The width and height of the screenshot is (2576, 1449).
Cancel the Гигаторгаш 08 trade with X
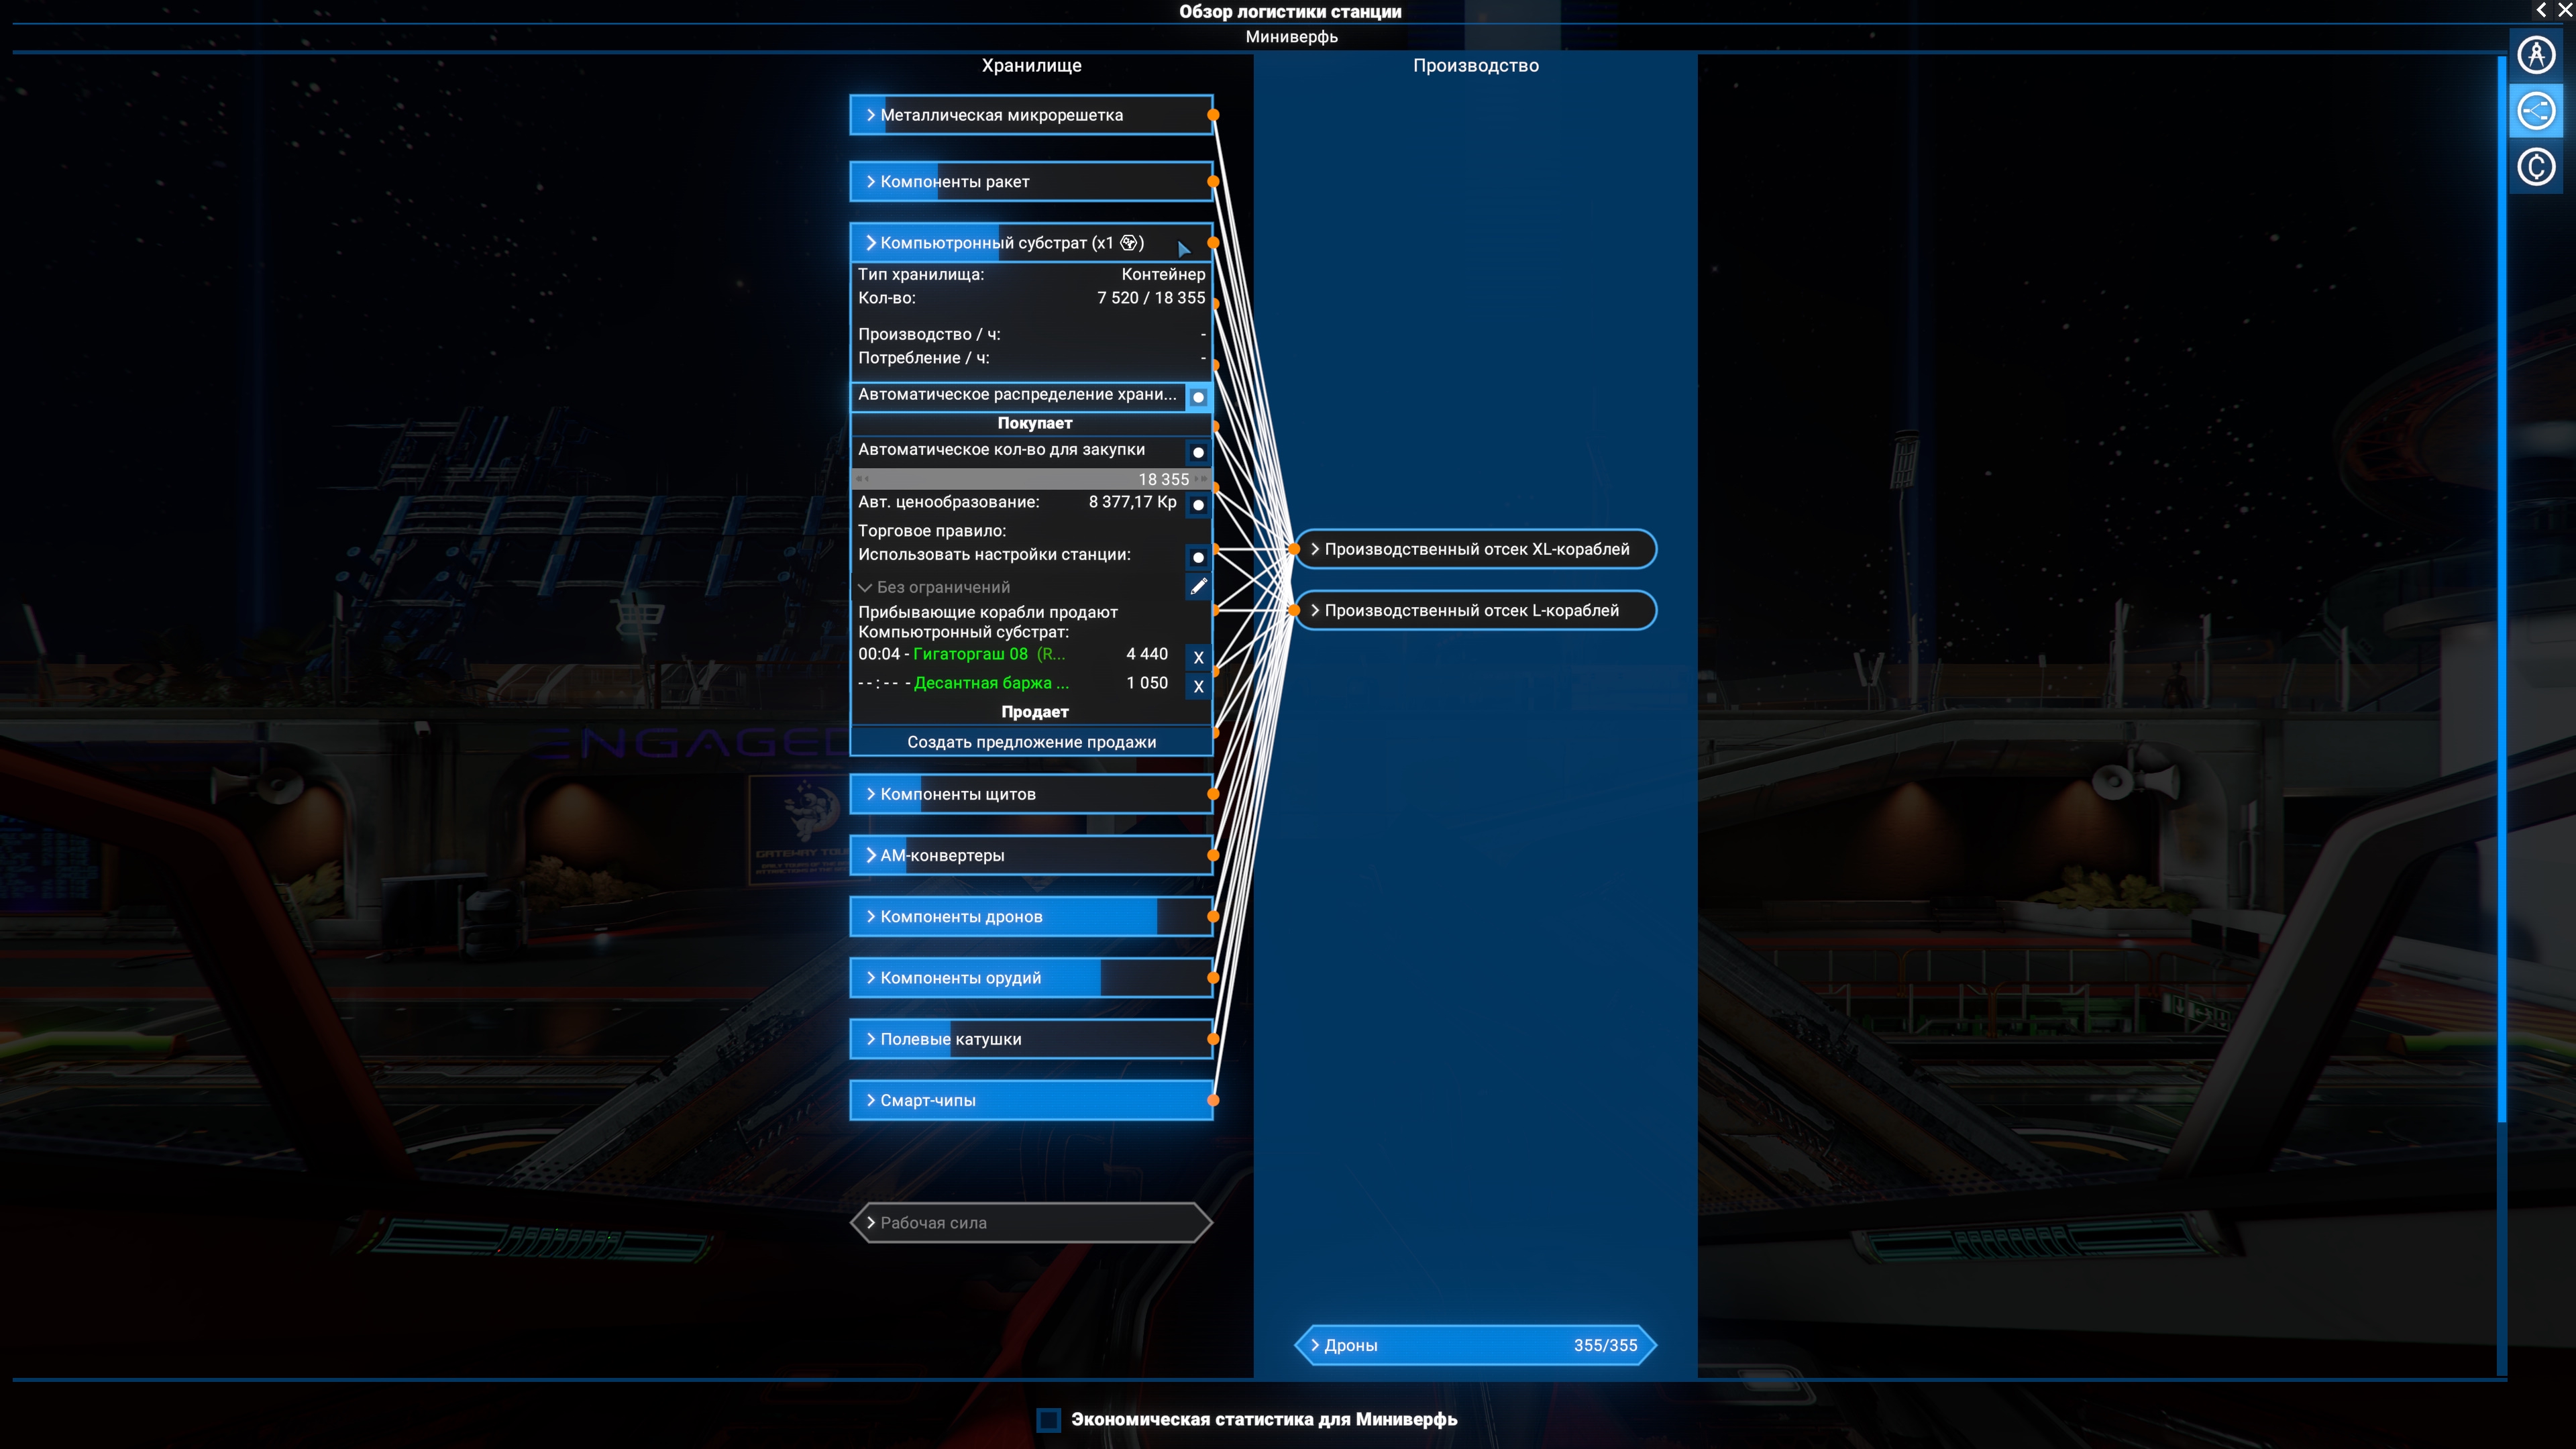click(1198, 657)
